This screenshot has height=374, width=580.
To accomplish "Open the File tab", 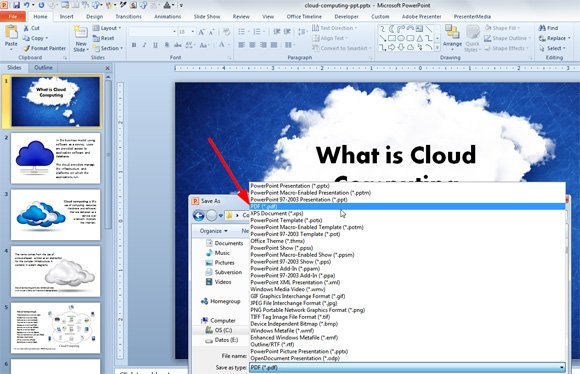I will click(13, 17).
